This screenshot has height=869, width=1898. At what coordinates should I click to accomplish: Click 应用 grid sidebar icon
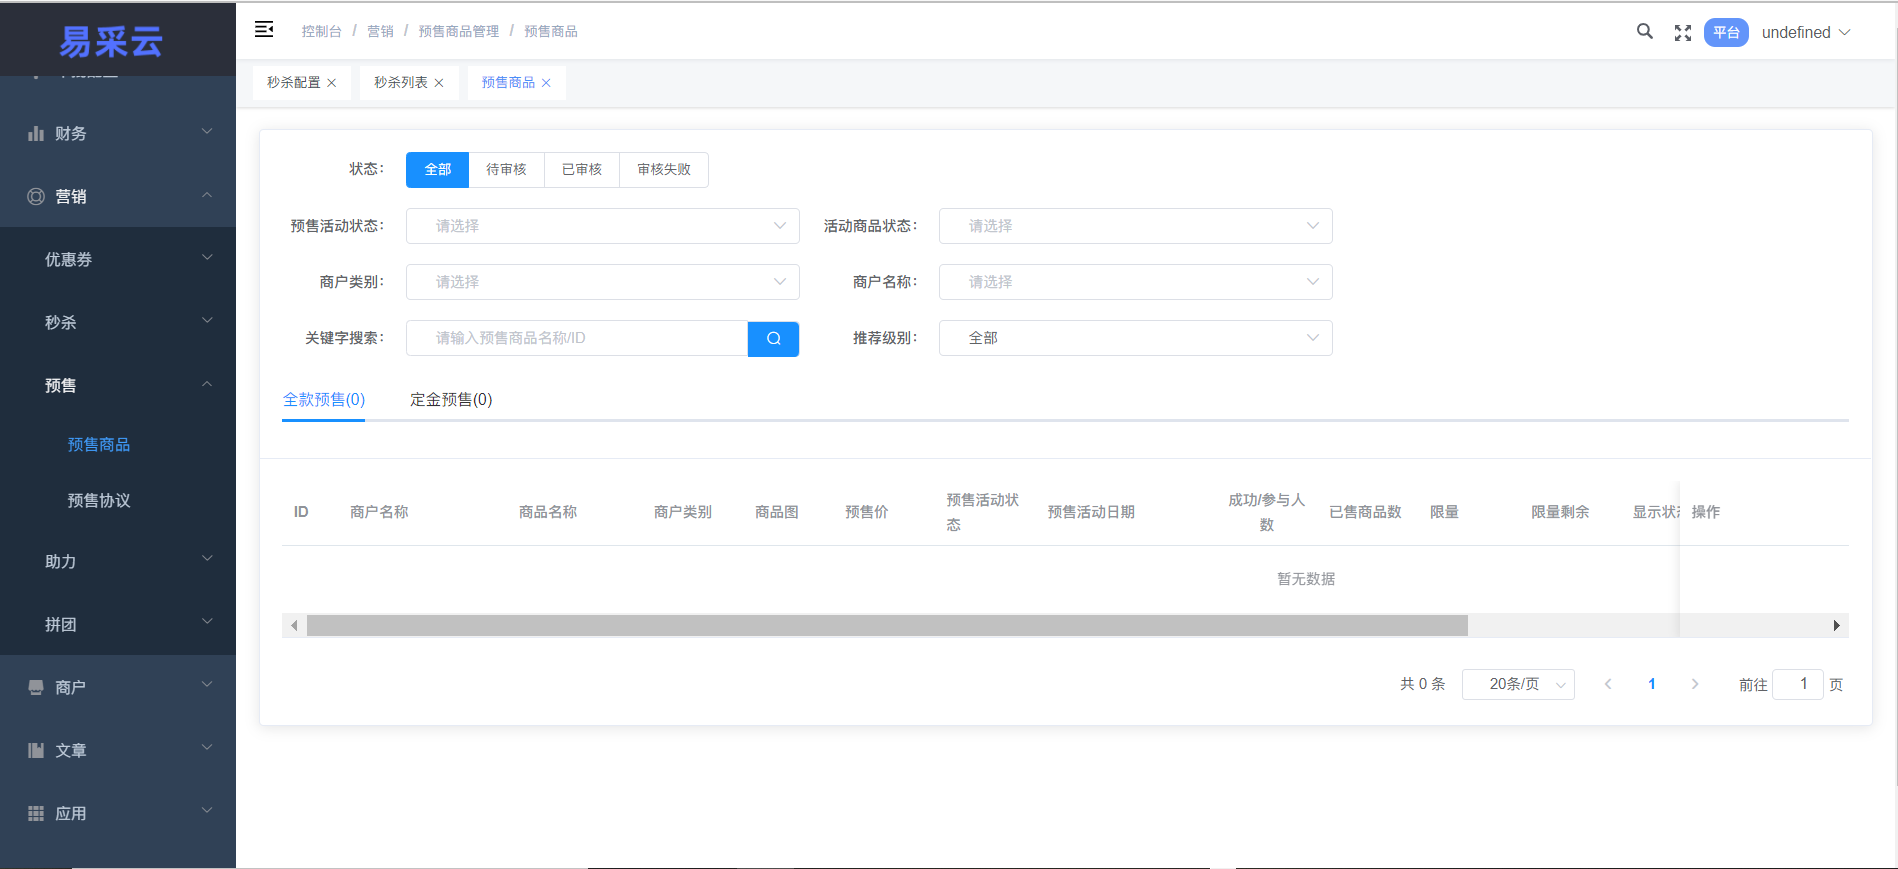(36, 813)
